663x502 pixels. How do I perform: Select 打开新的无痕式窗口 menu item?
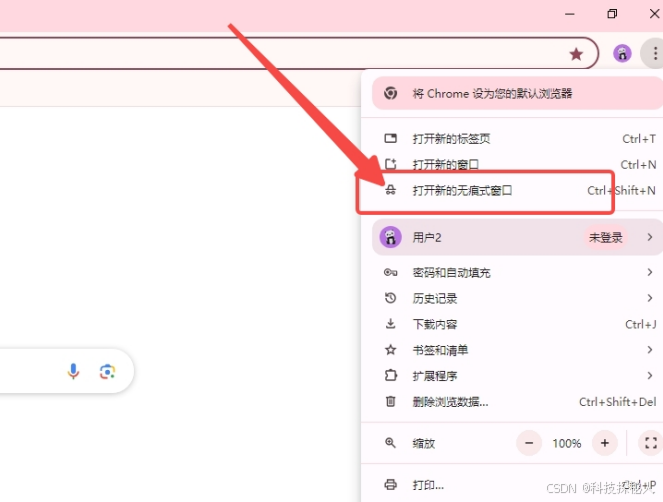coord(512,190)
